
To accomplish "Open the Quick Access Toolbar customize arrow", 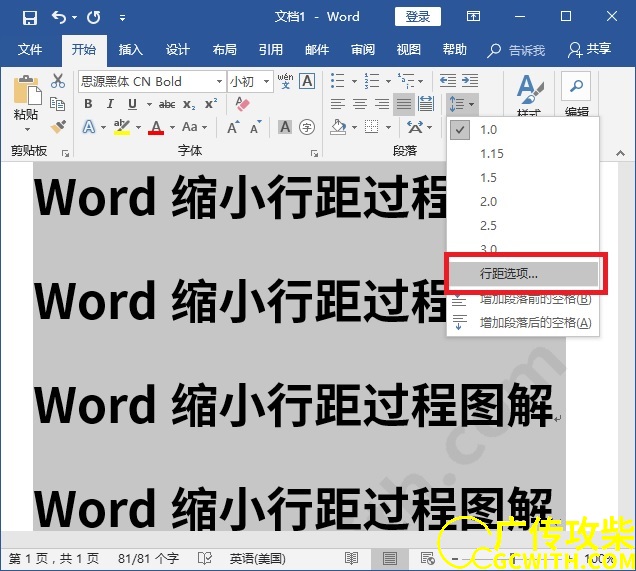I will pos(122,18).
